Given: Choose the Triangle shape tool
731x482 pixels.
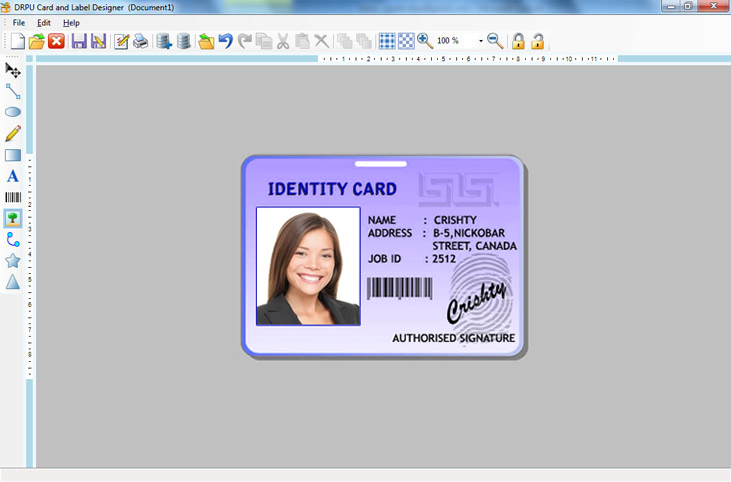Looking at the screenshot, I should coord(13,283).
